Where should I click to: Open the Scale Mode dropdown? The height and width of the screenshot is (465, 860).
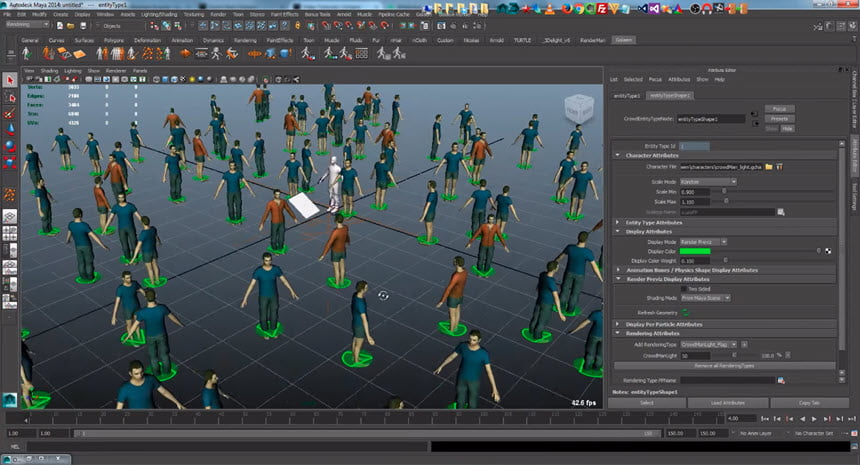point(708,182)
